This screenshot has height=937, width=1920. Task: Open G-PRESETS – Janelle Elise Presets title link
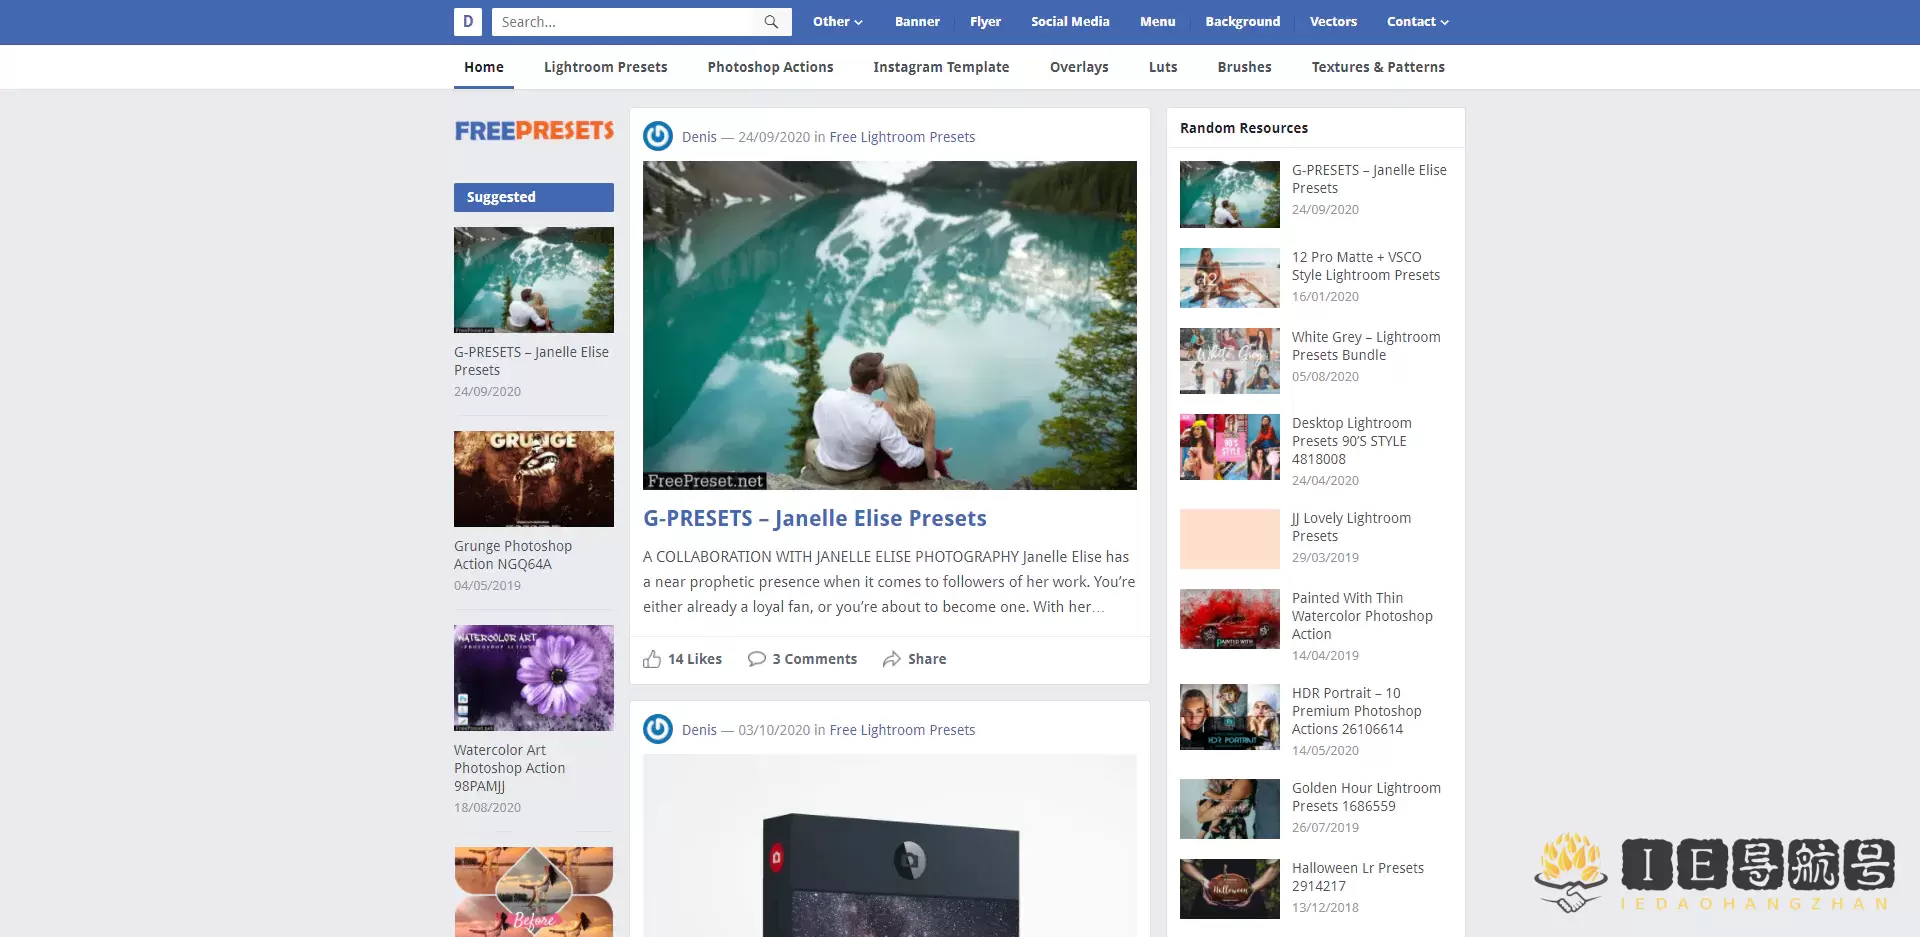coord(814,518)
